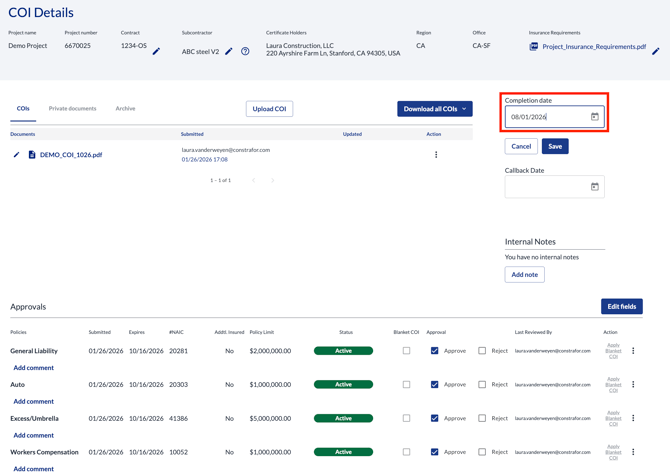Click the Upload COI button
The width and height of the screenshot is (670, 475).
(269, 109)
